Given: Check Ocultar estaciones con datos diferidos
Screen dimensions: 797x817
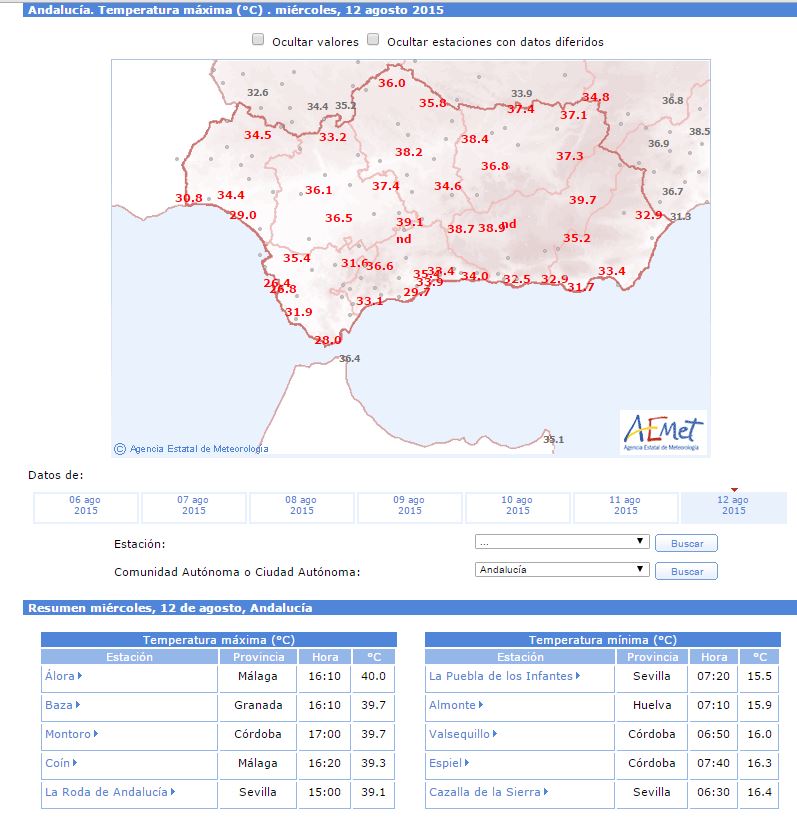Looking at the screenshot, I should click(x=374, y=40).
